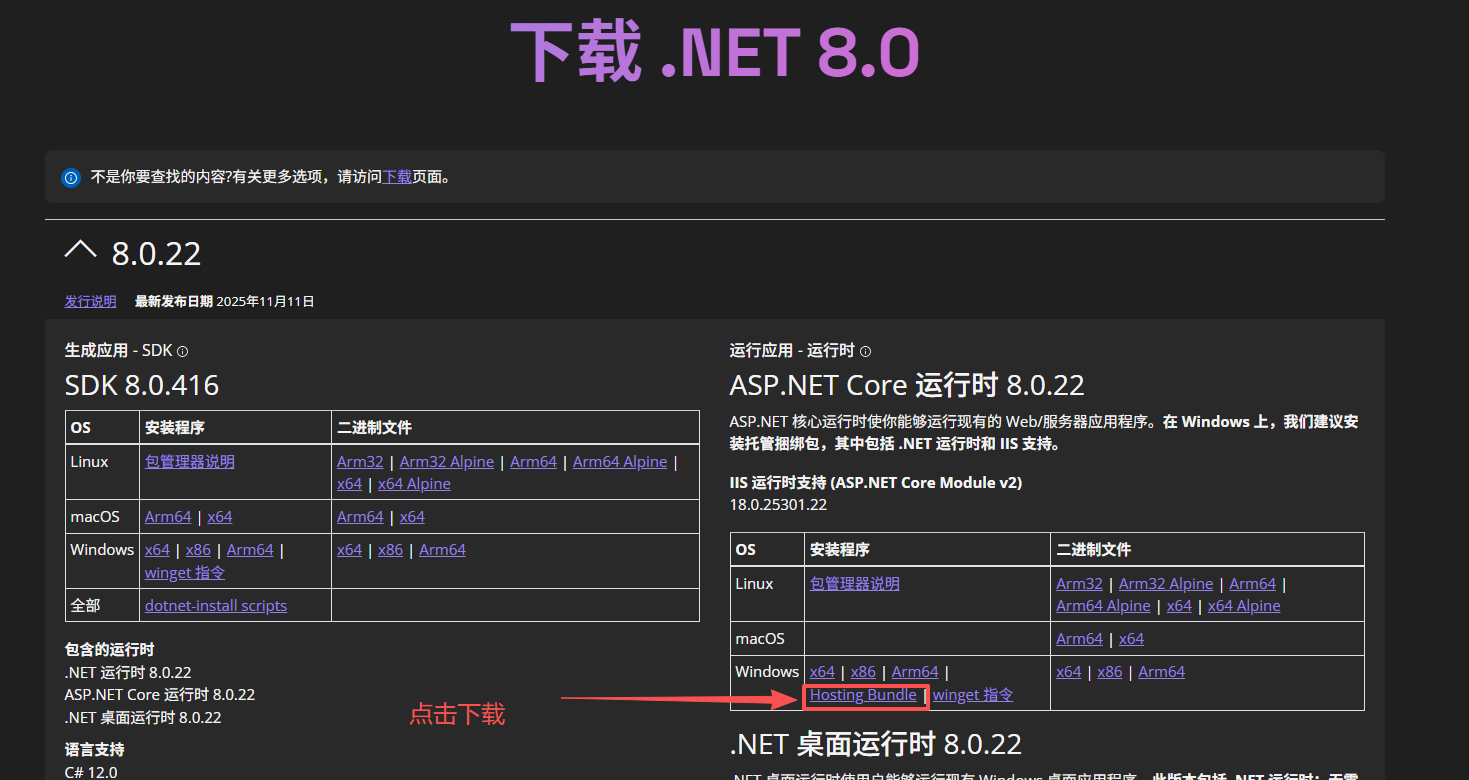
Task: Click the large .NET 桌面运行时 8.0.22 section heading
Action: pos(876,745)
